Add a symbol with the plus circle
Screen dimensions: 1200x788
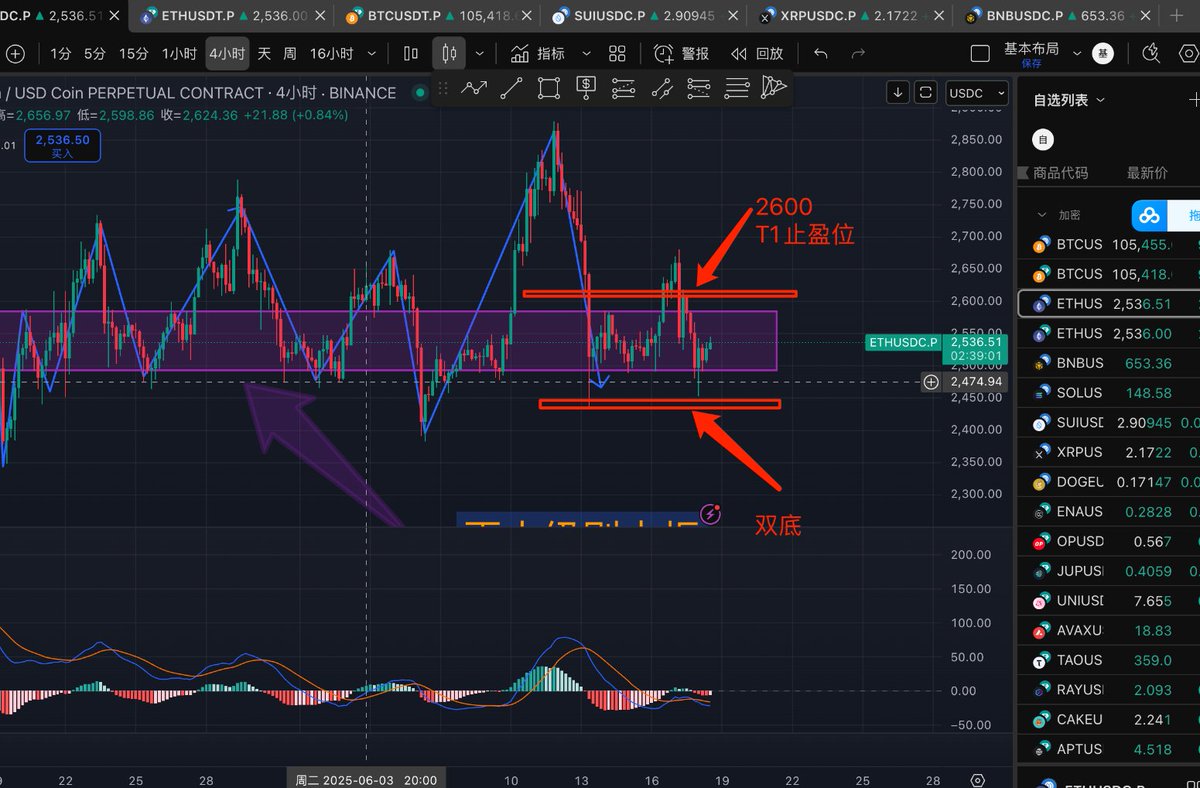[x=17, y=54]
